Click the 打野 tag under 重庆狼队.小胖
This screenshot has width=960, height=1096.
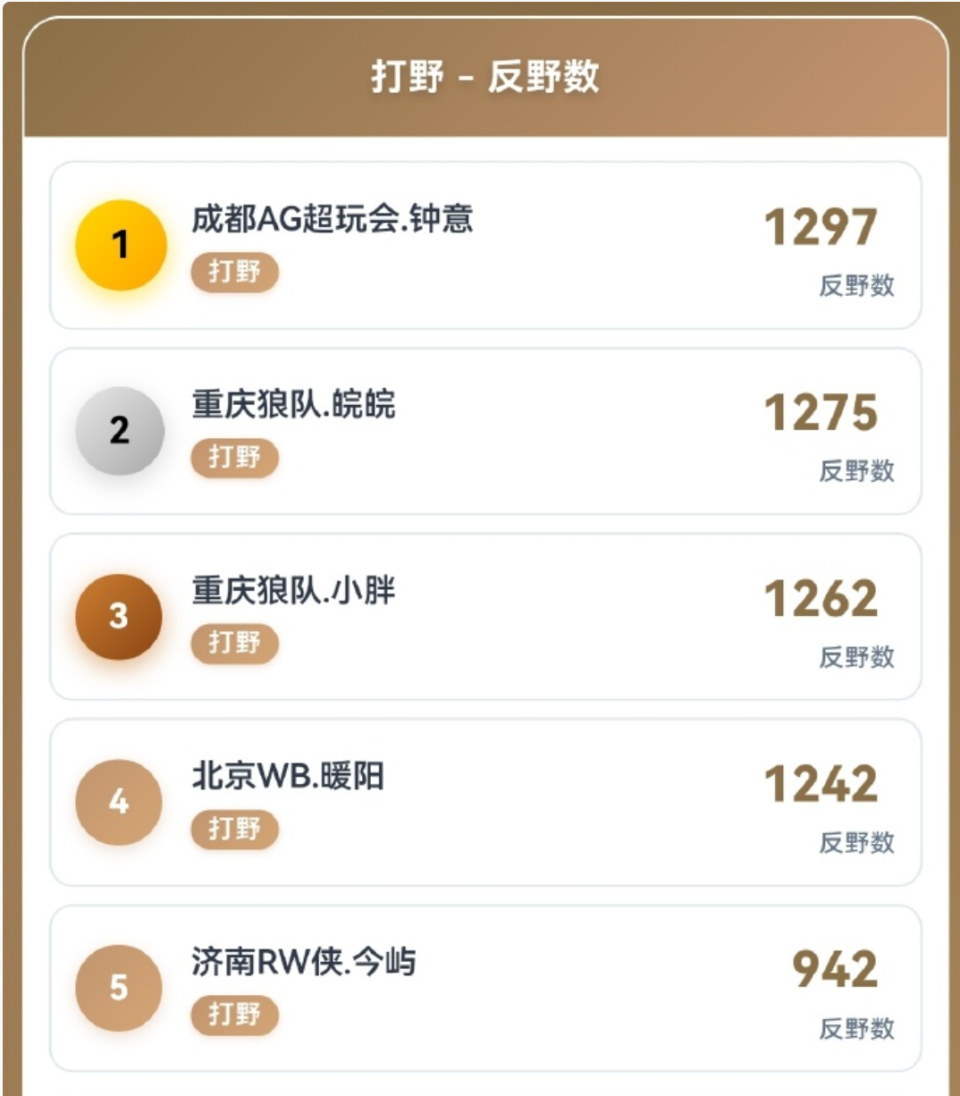(x=234, y=643)
